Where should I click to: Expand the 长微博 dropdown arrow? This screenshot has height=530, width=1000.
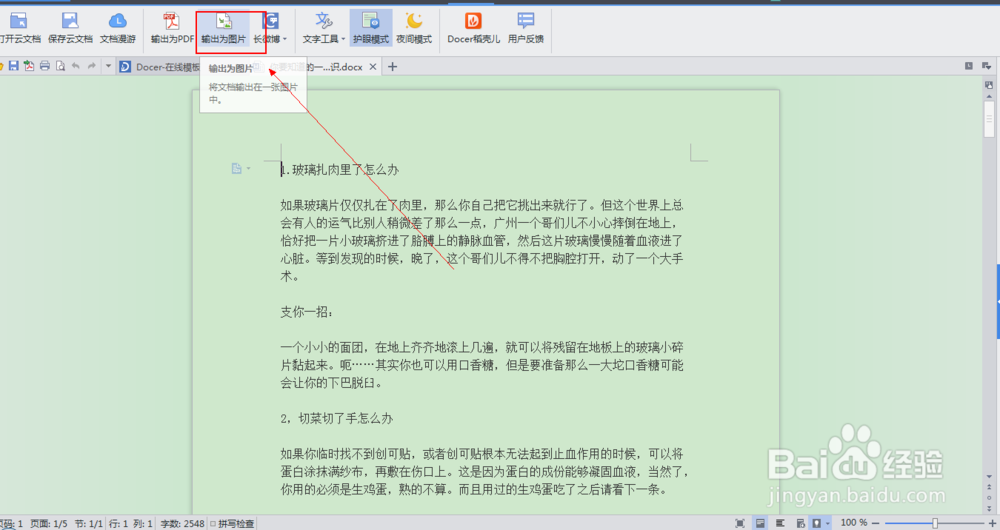click(285, 39)
